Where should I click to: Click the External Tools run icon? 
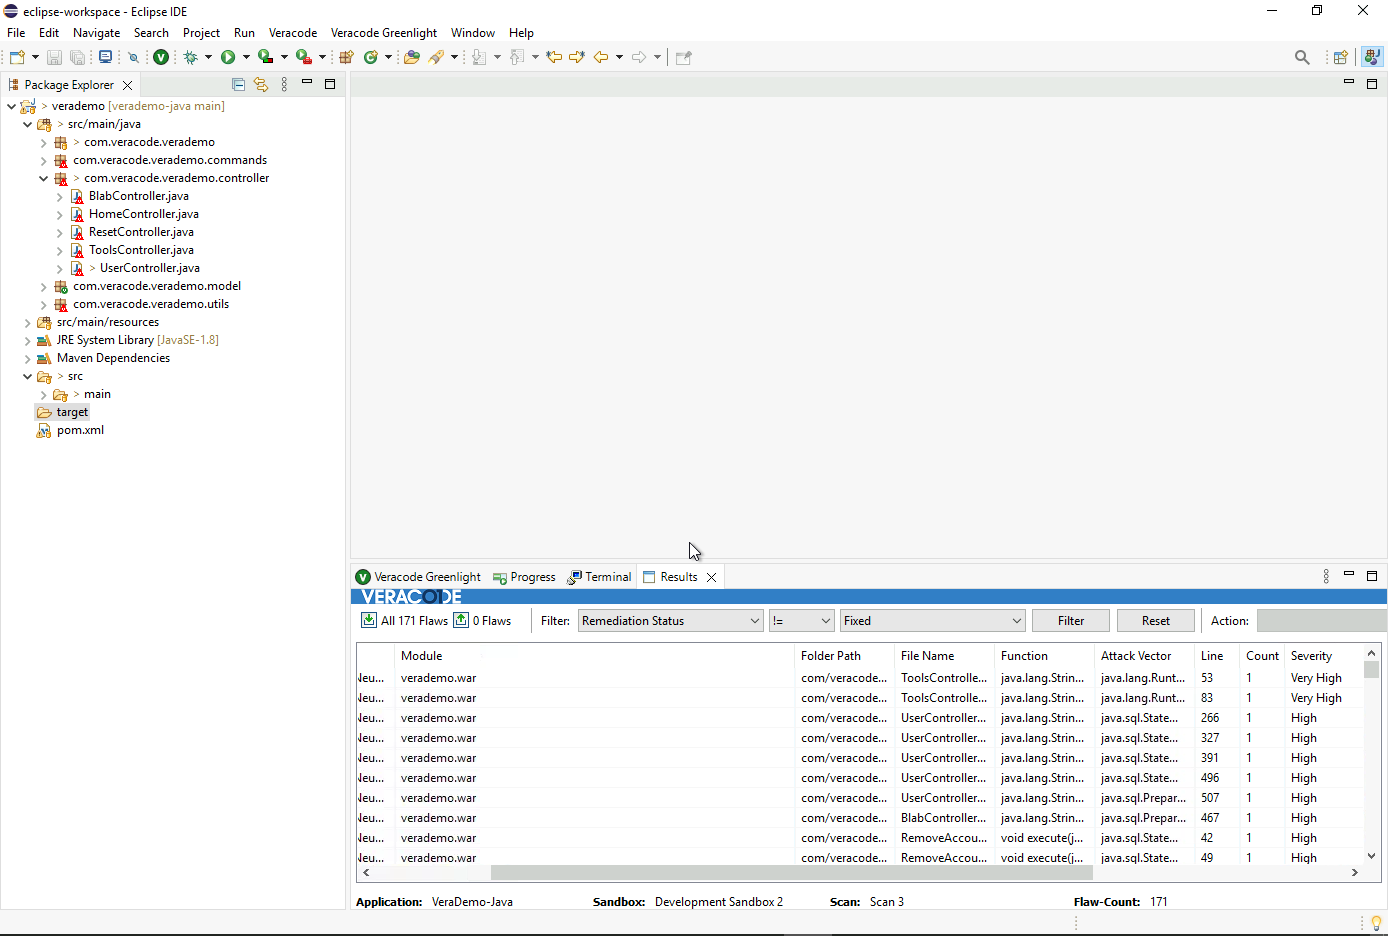click(x=304, y=57)
